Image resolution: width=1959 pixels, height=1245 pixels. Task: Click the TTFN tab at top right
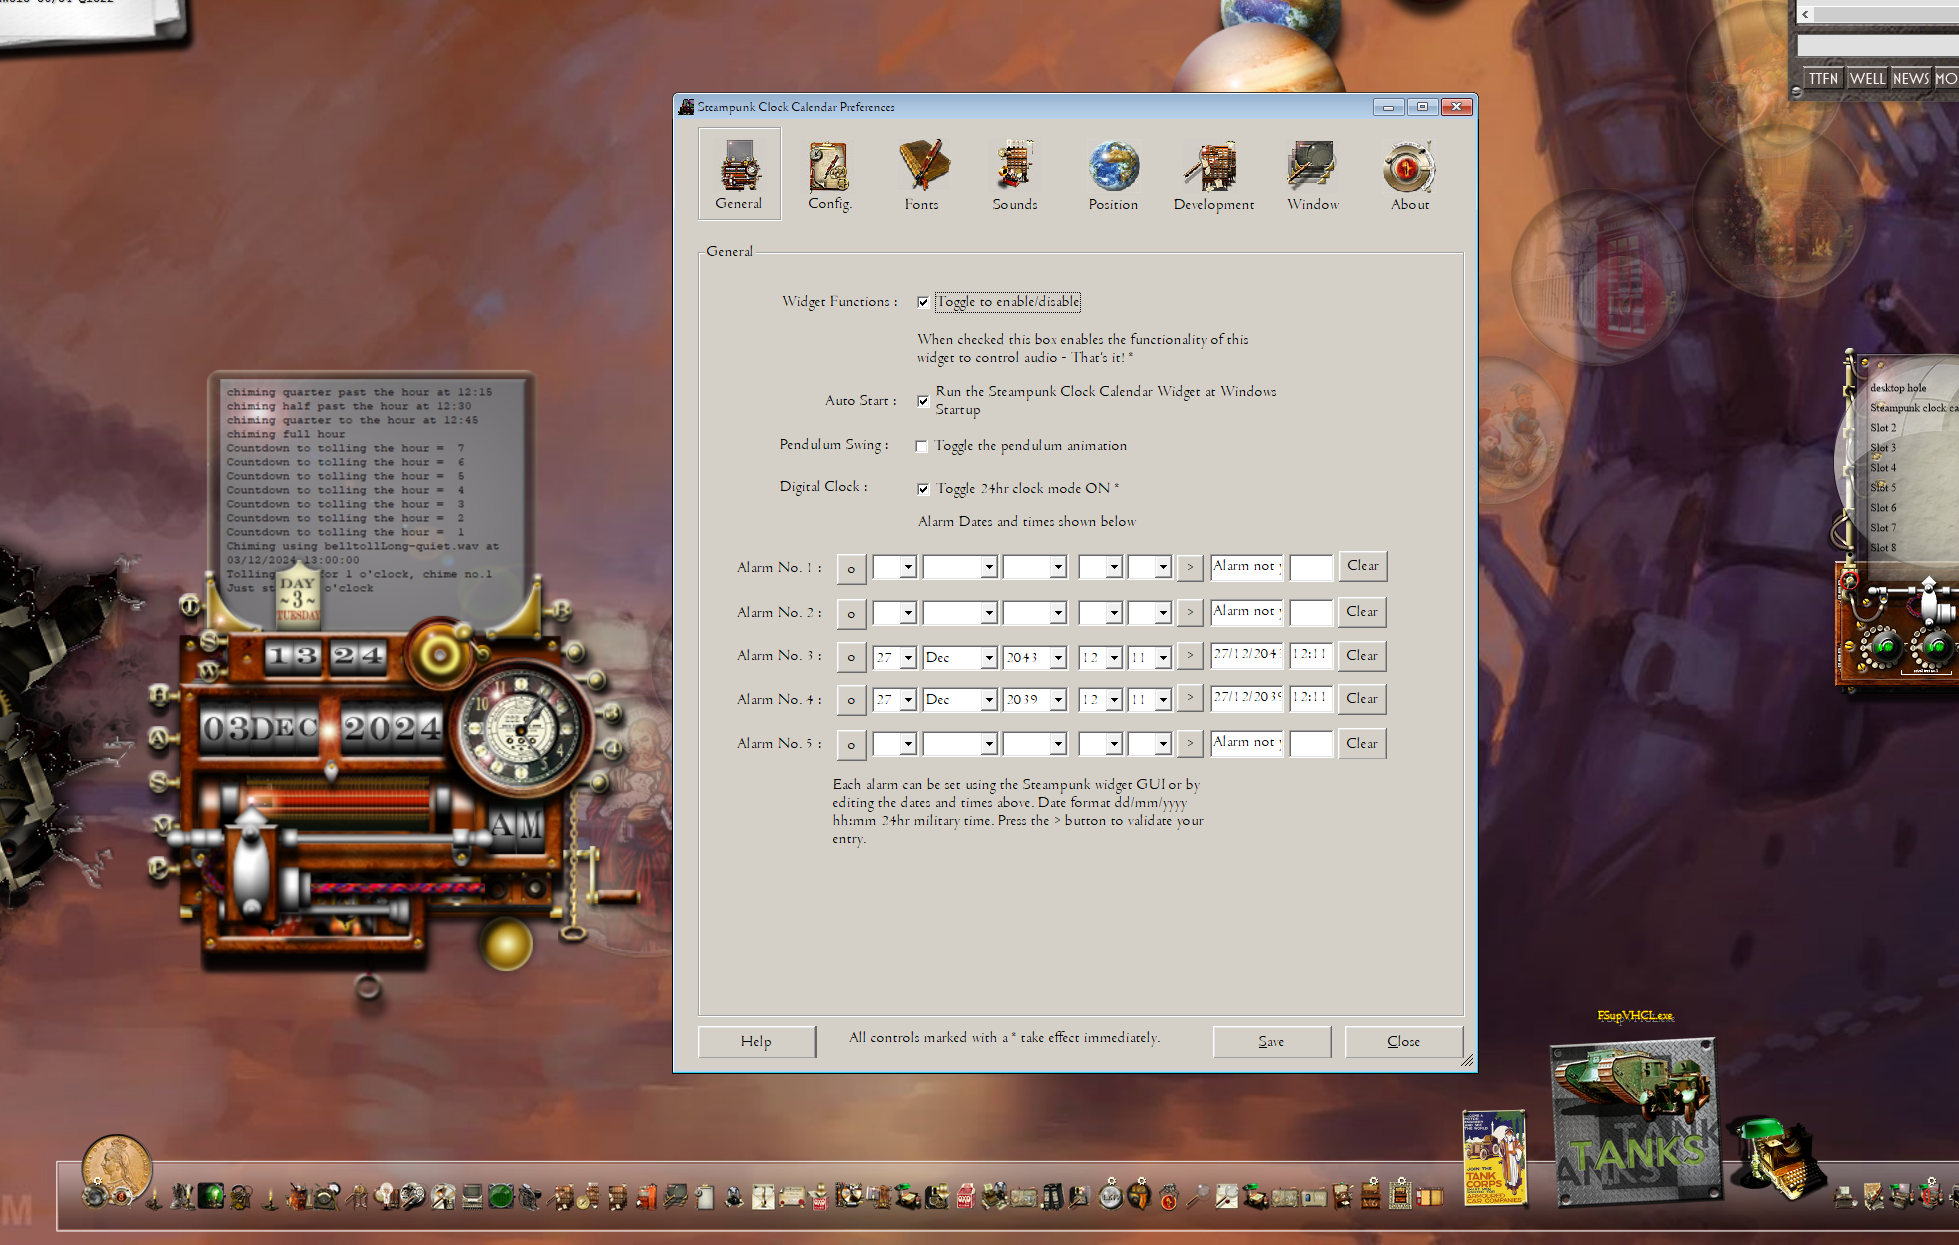point(1823,78)
